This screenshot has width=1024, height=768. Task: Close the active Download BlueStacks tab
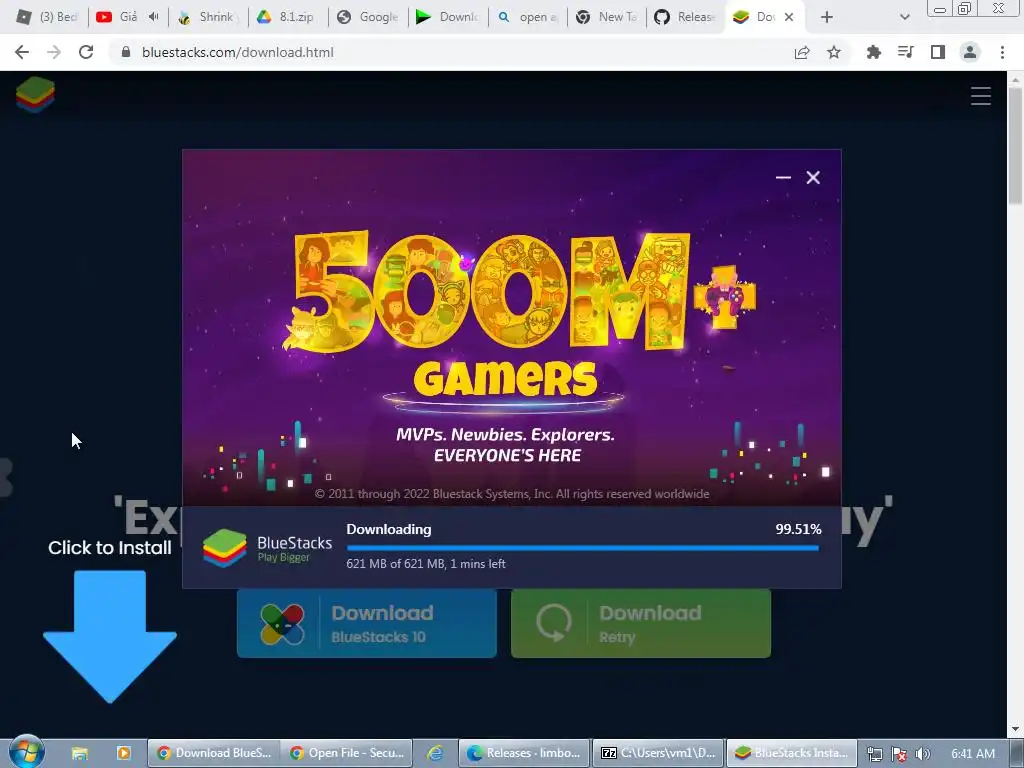789,17
